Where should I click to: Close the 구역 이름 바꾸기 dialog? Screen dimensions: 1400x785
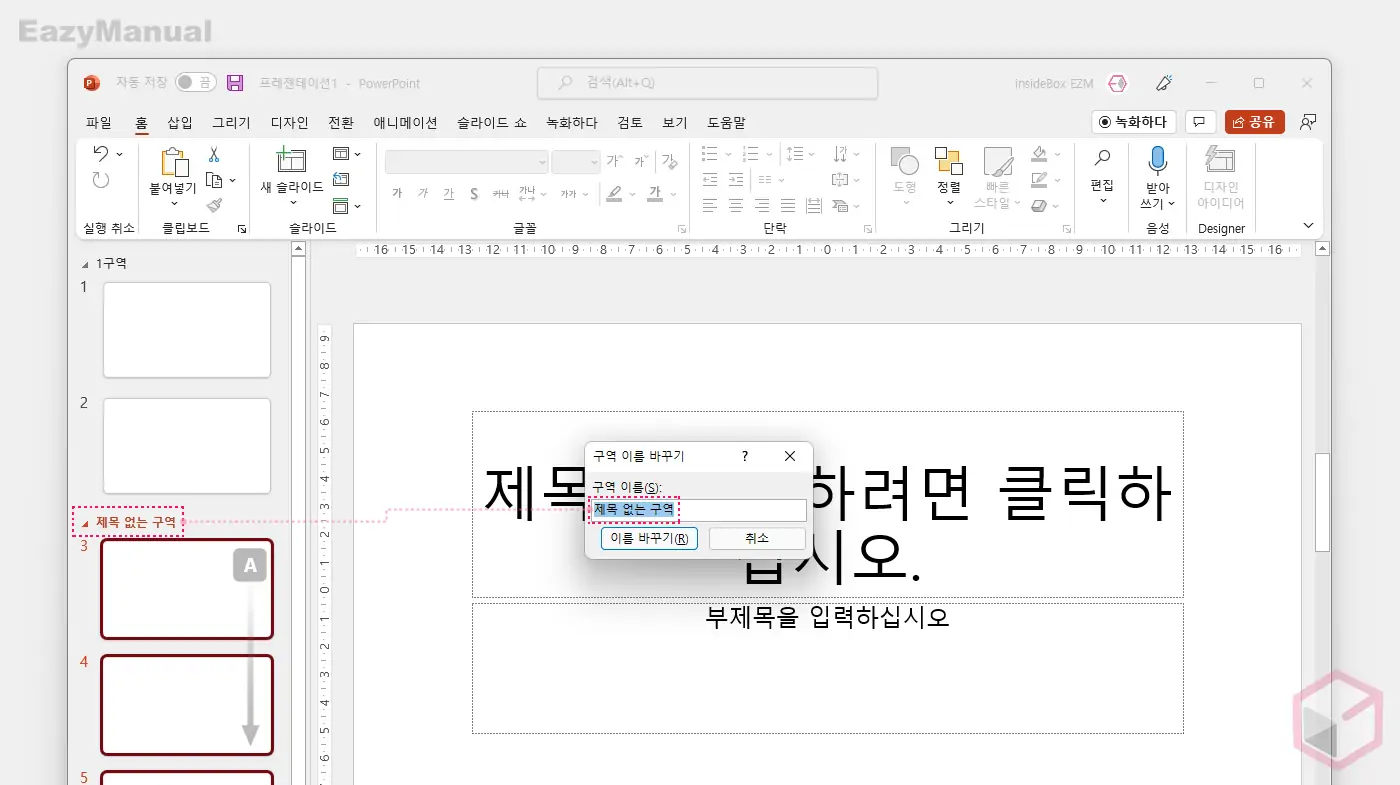[790, 456]
